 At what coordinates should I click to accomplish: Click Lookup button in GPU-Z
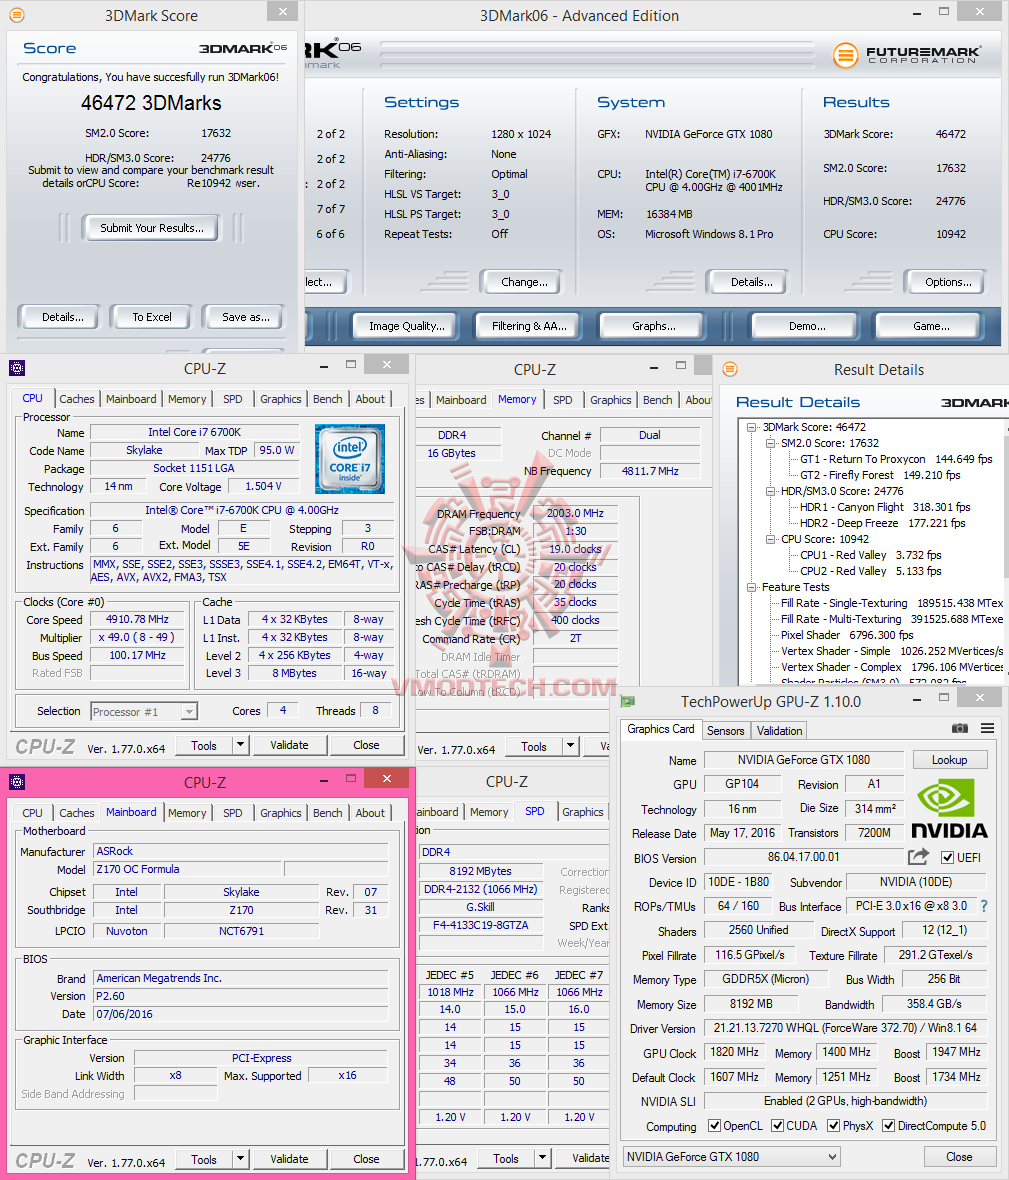pyautogui.click(x=950, y=760)
